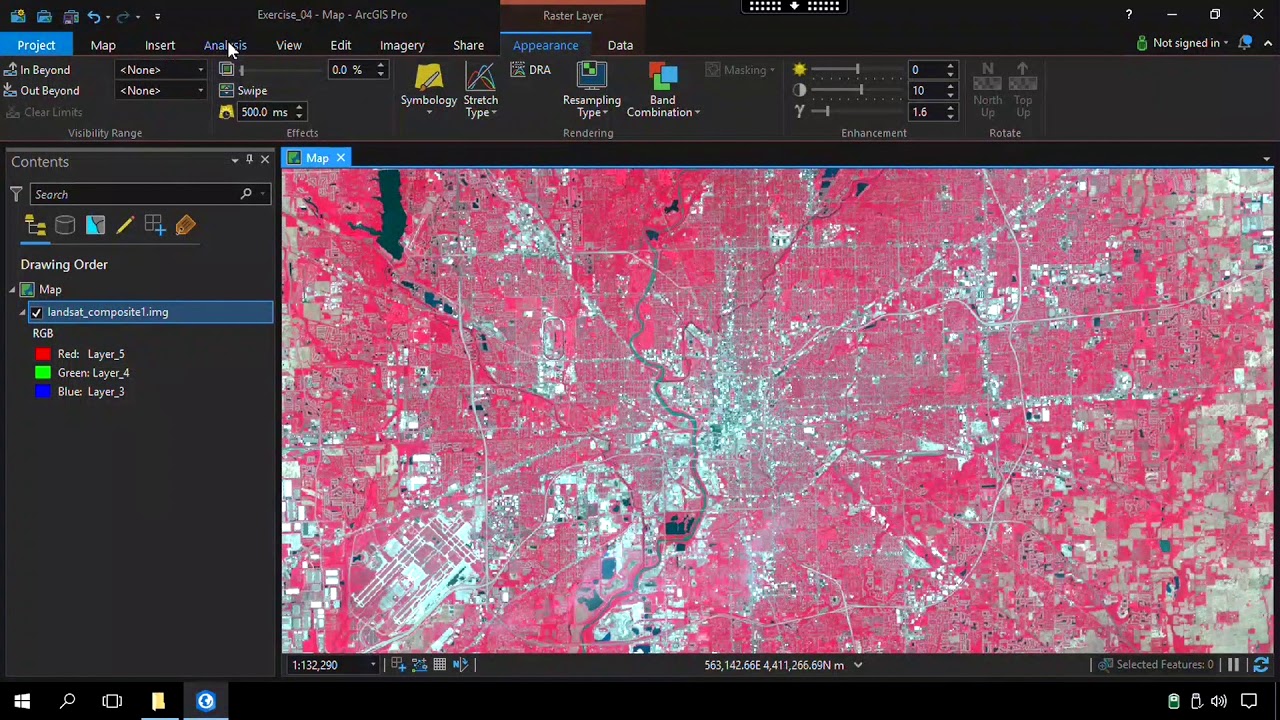Open the Contents pane options arrow

pos(235,160)
